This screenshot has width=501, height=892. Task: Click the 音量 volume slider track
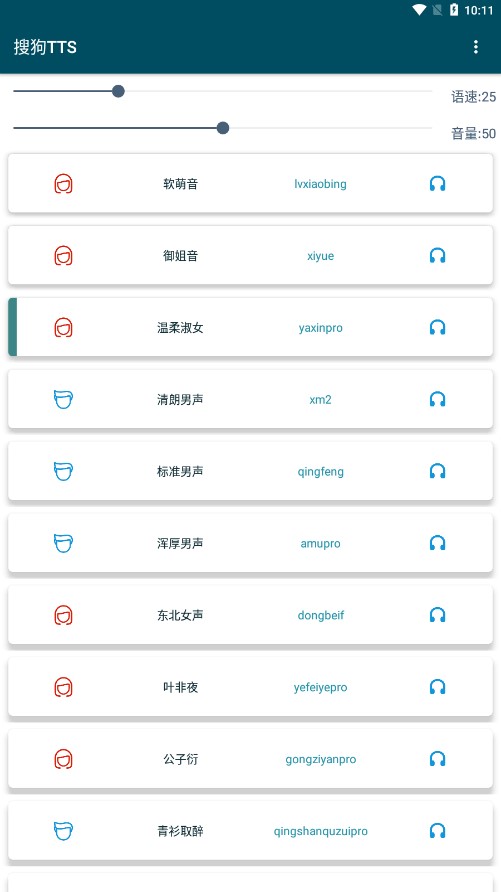pyautogui.click(x=222, y=128)
